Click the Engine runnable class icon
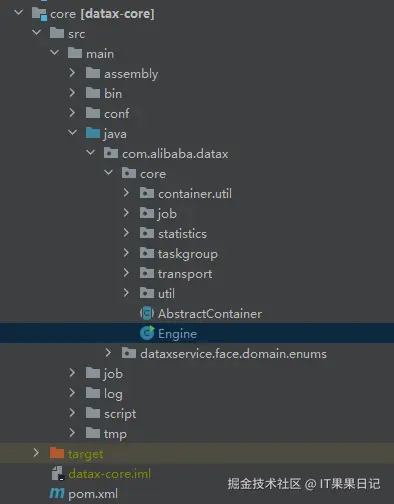 point(147,333)
